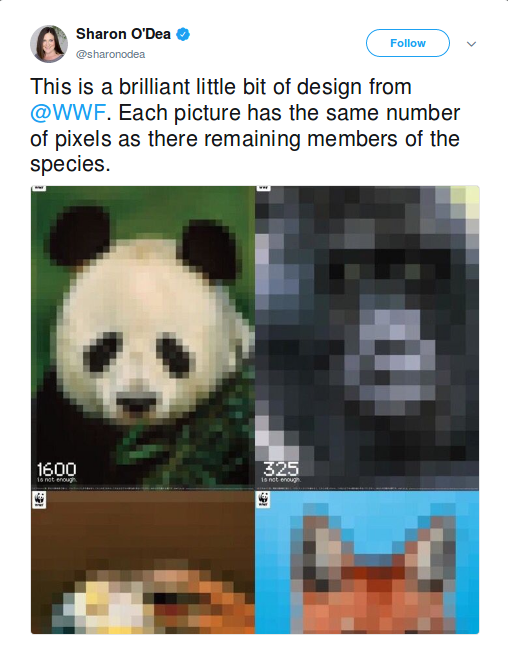Click the WWF logo atop the gorilla poster
This screenshot has width=508, height=647.
pyautogui.click(x=263, y=188)
